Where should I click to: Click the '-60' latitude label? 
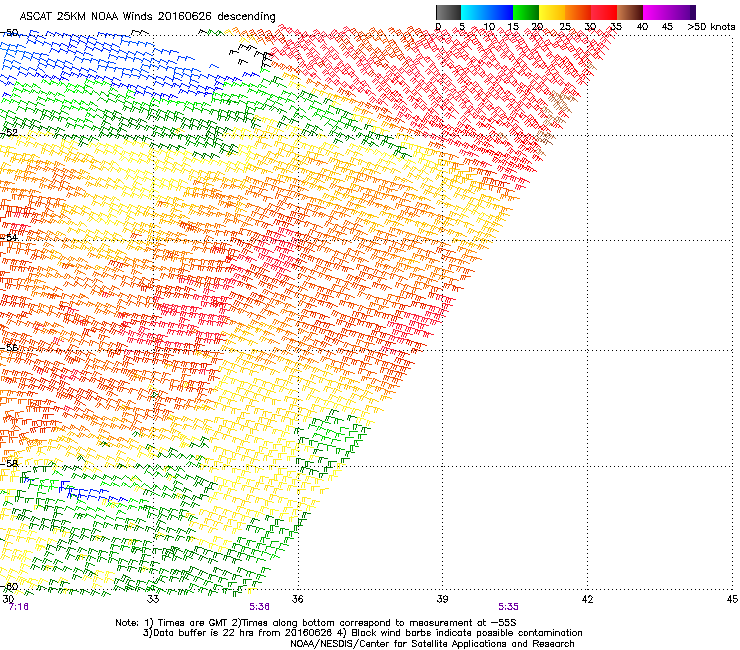coord(9,586)
